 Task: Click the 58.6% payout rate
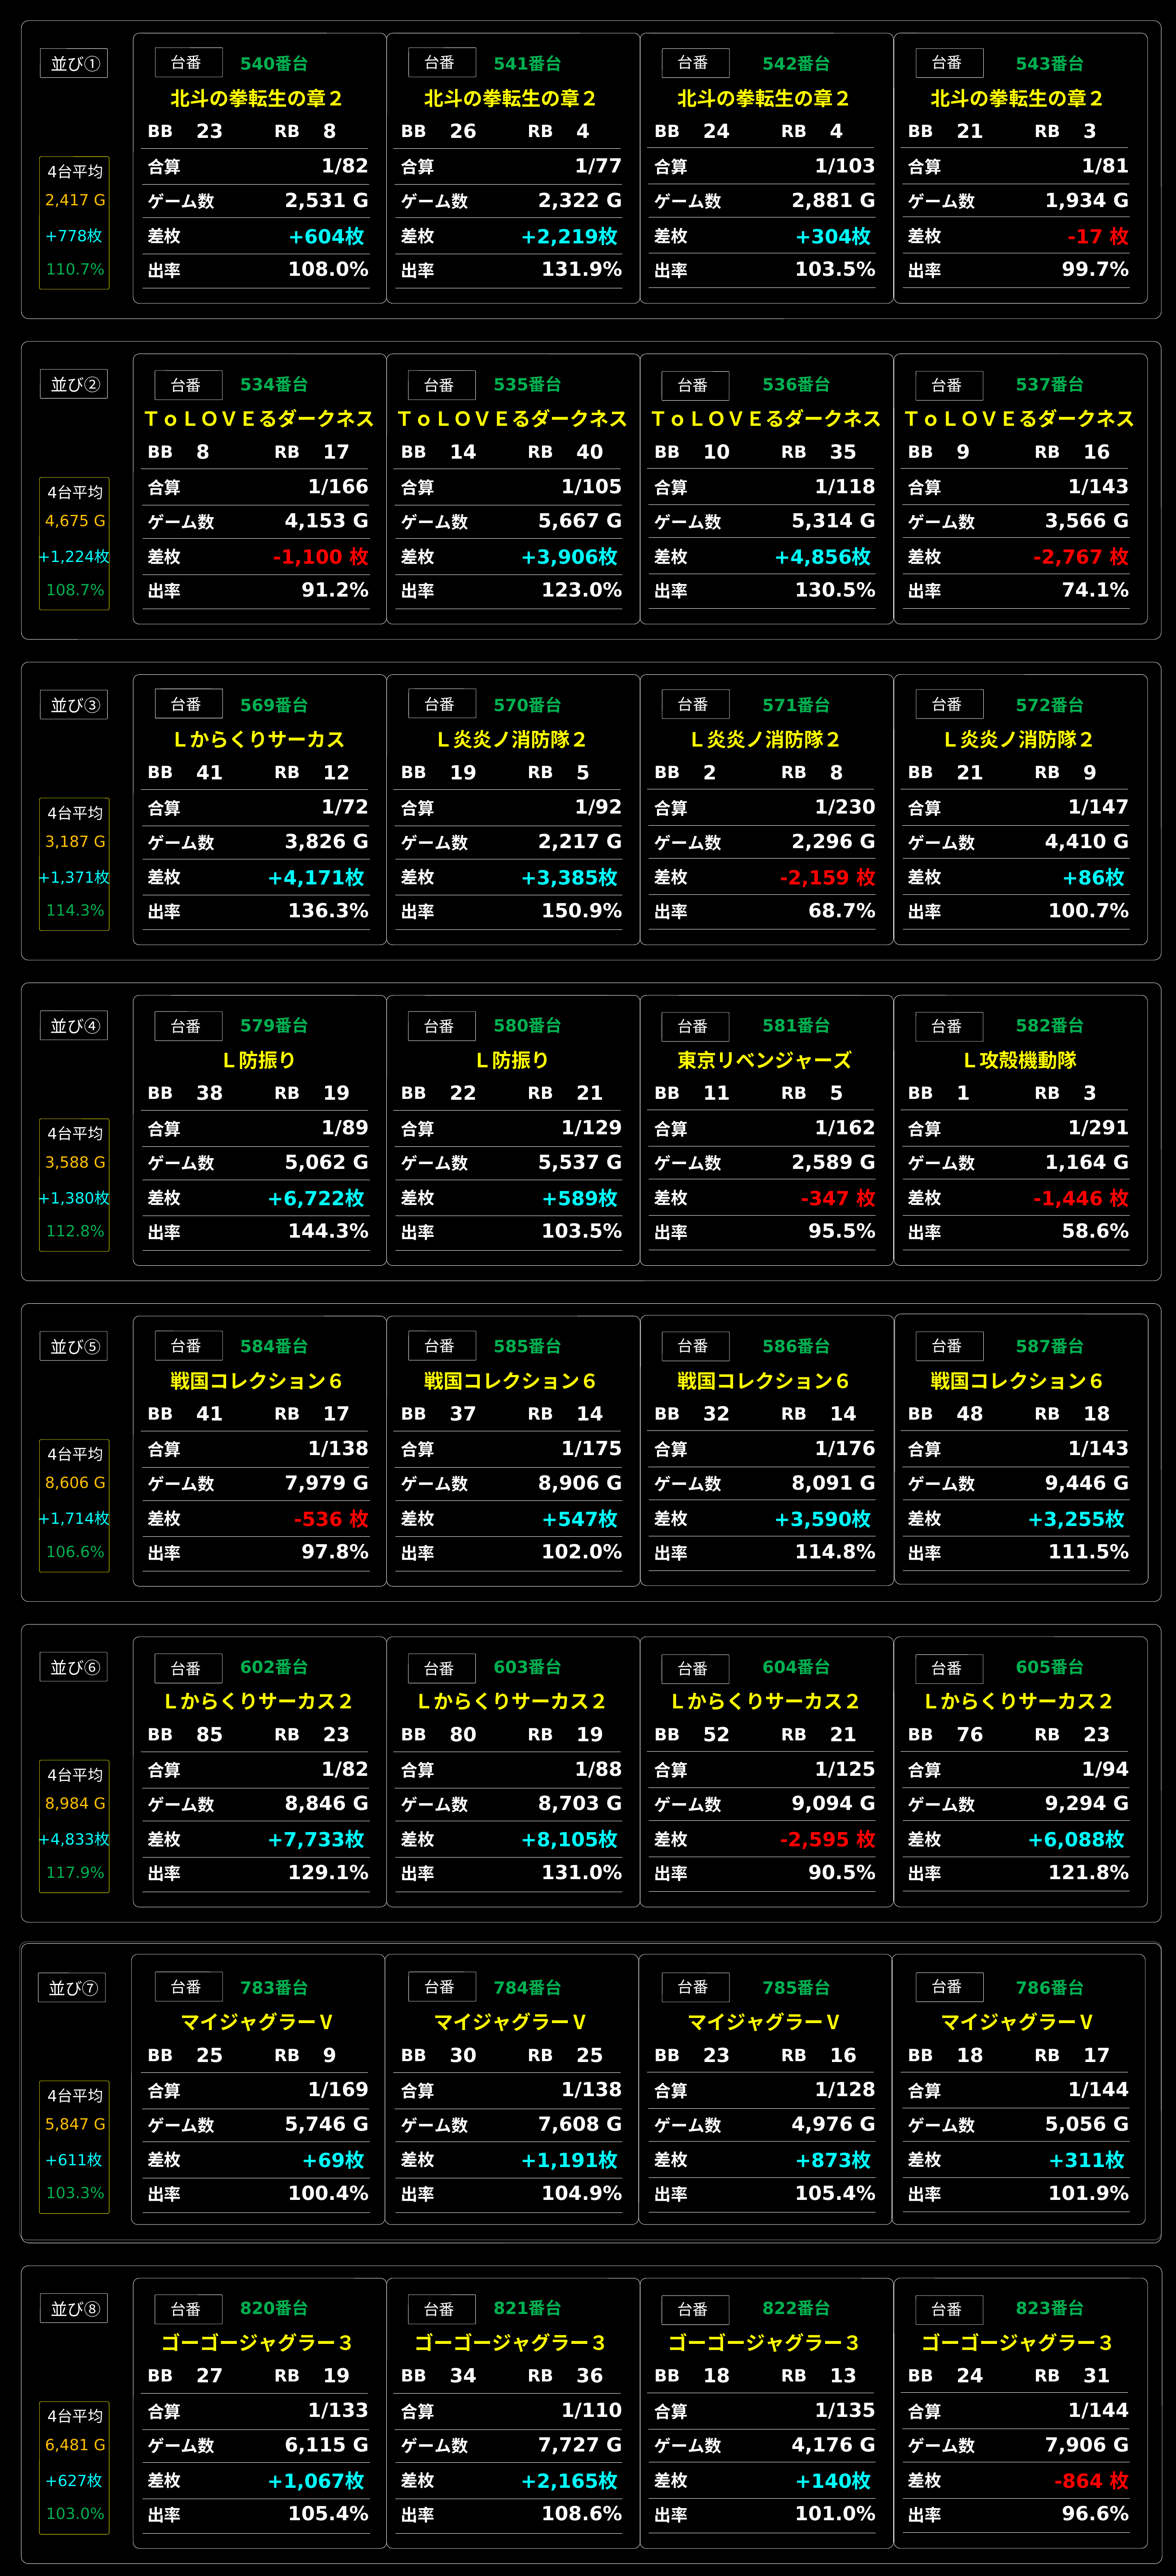point(1095,1232)
